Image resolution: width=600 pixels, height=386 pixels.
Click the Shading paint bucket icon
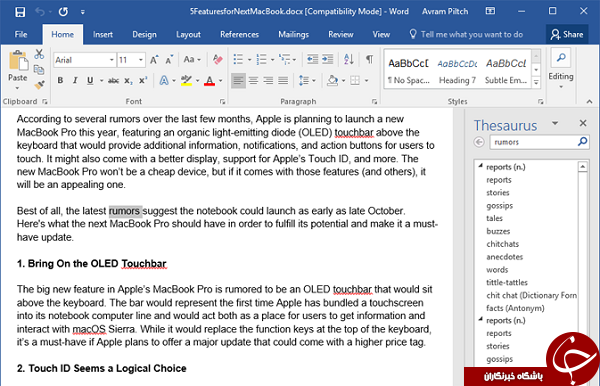coord(333,81)
